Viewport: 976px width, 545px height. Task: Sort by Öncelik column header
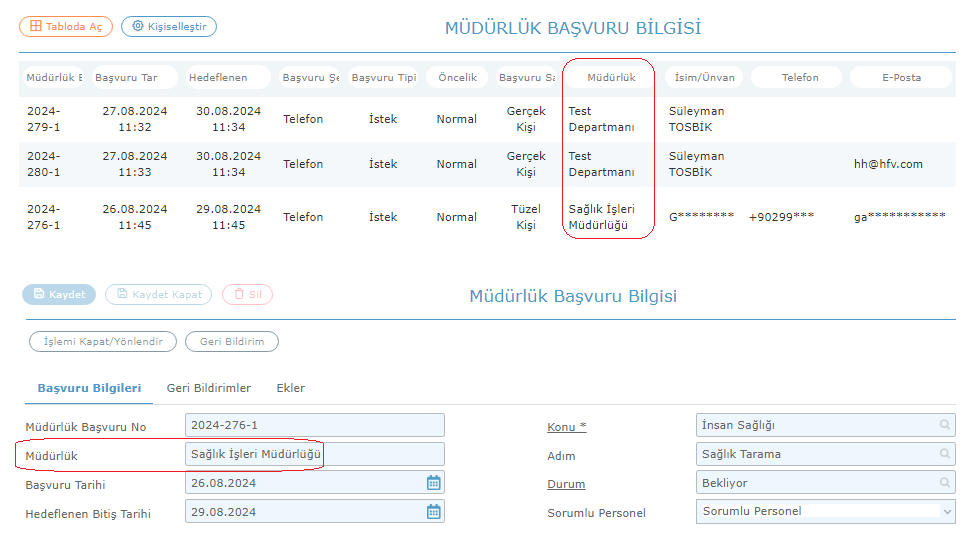coord(457,77)
